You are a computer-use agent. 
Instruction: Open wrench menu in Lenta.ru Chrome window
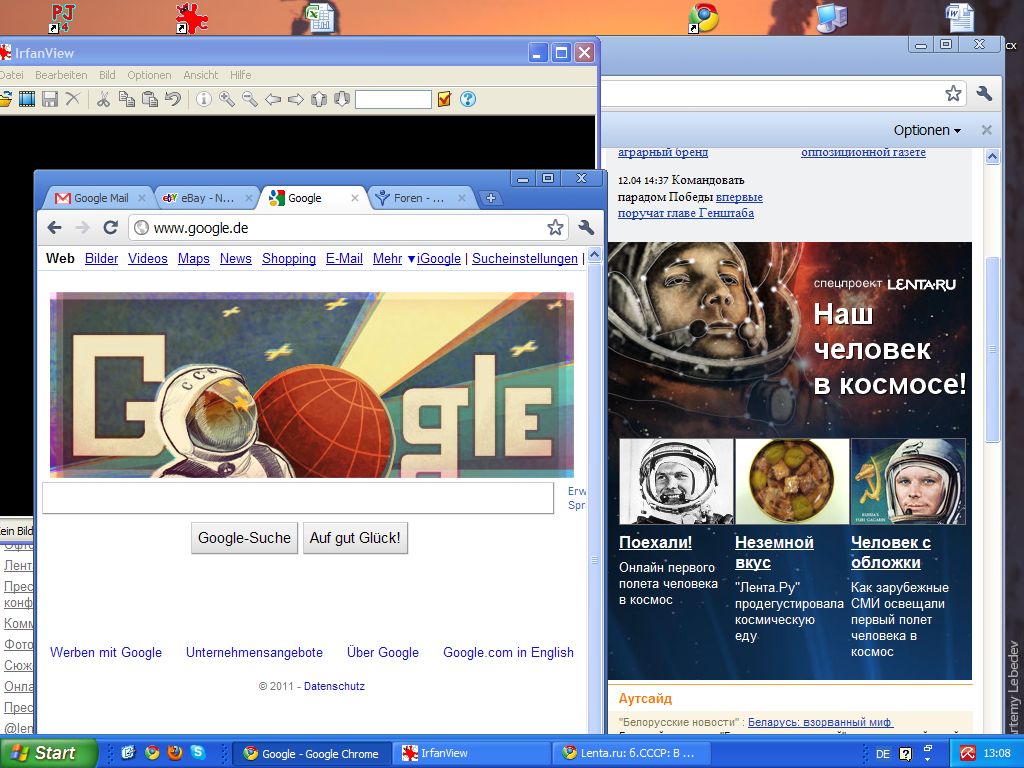(x=984, y=93)
